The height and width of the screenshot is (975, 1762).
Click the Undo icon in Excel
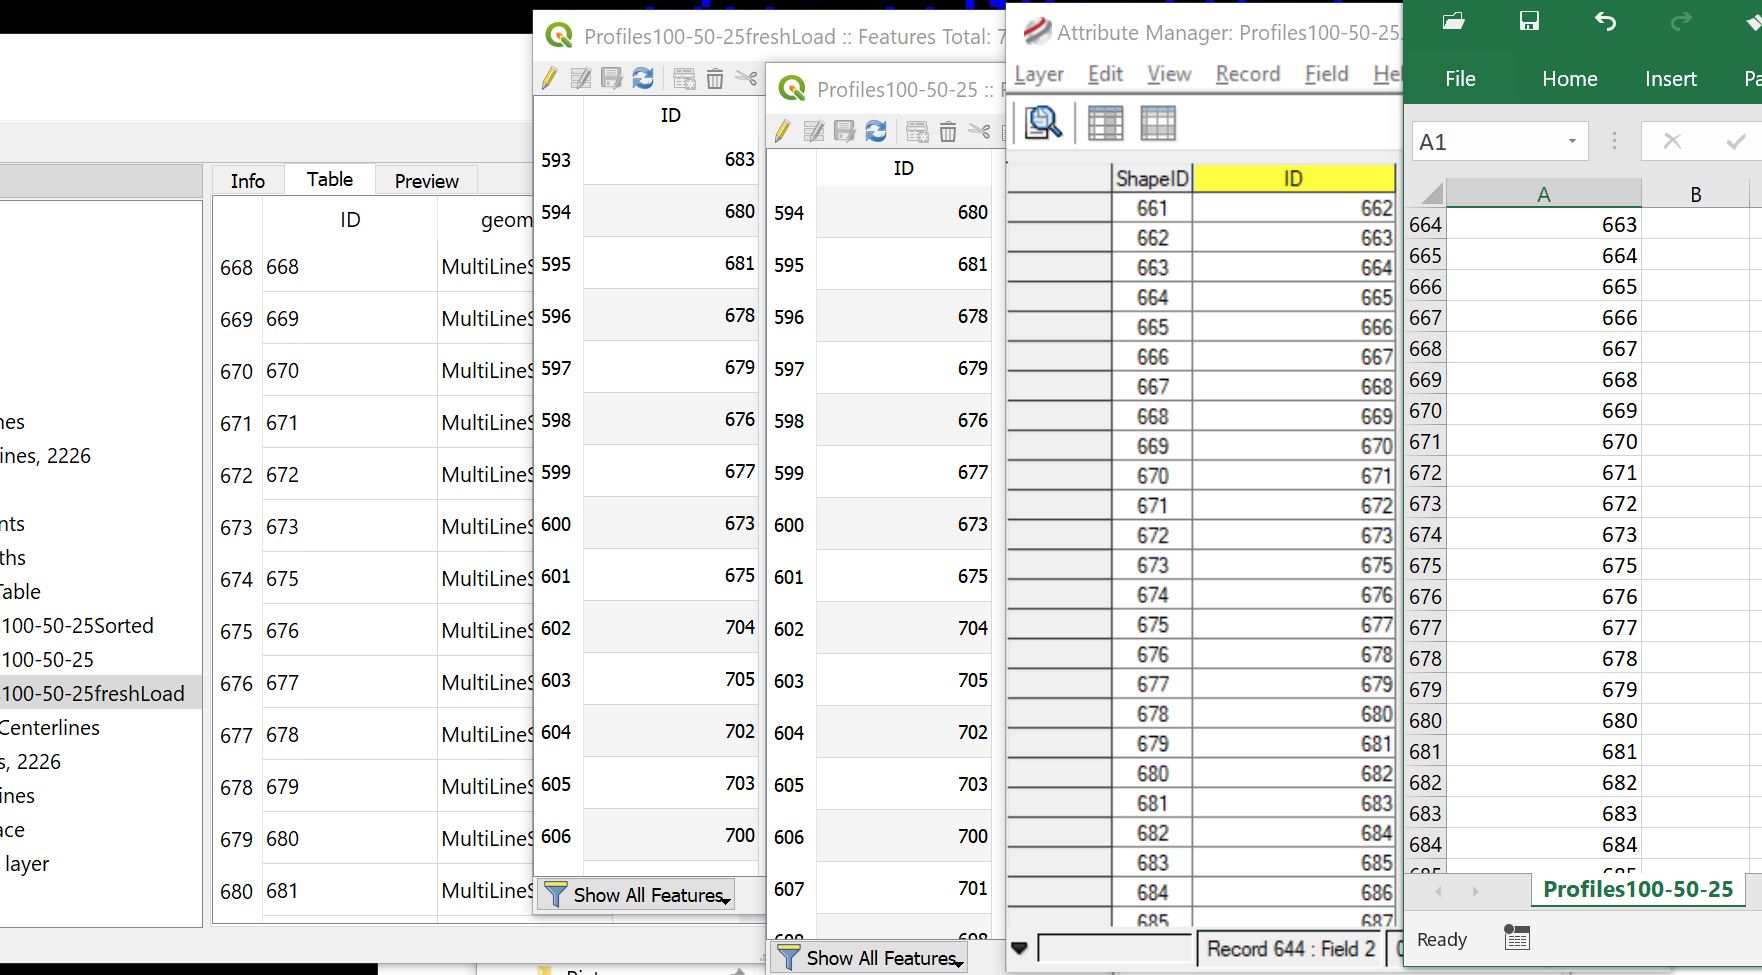click(x=1605, y=21)
